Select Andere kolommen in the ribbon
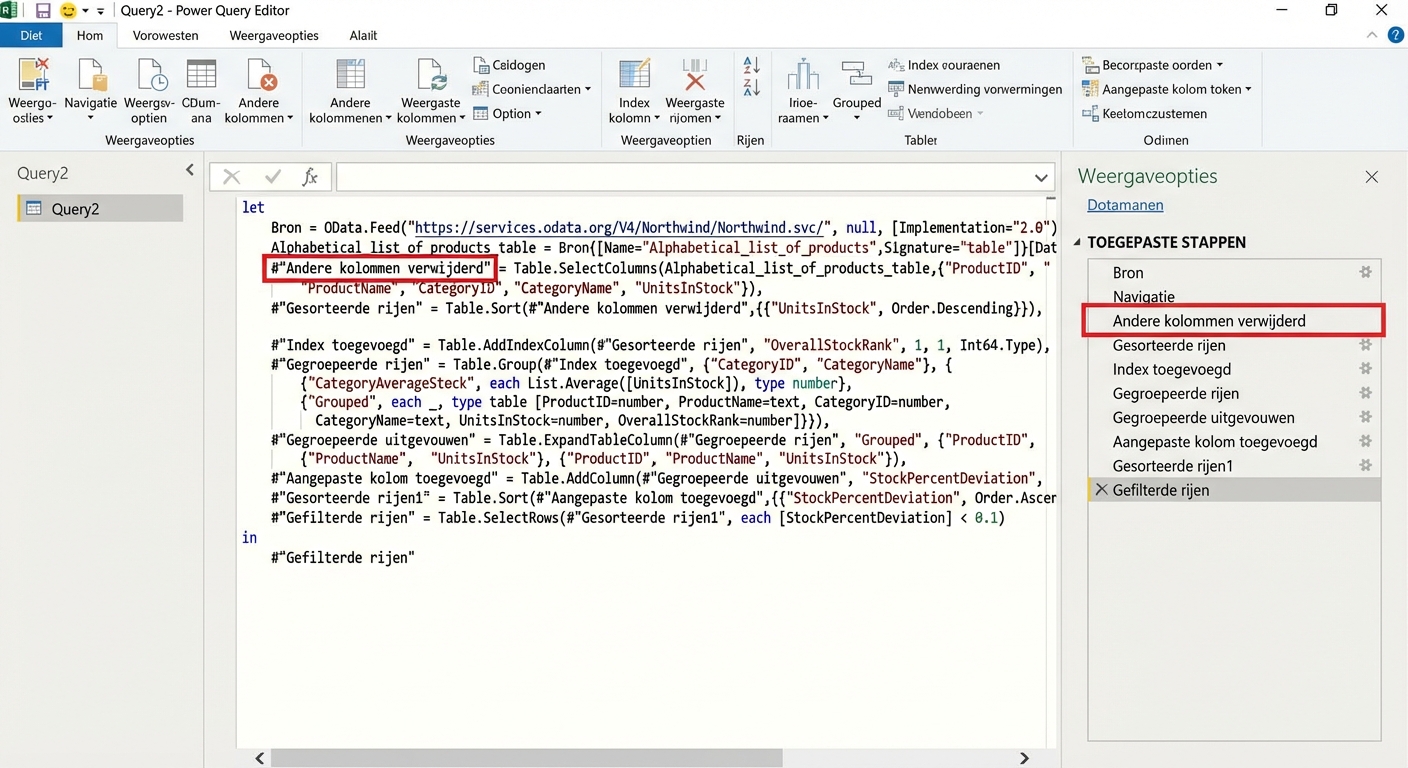 (259, 88)
